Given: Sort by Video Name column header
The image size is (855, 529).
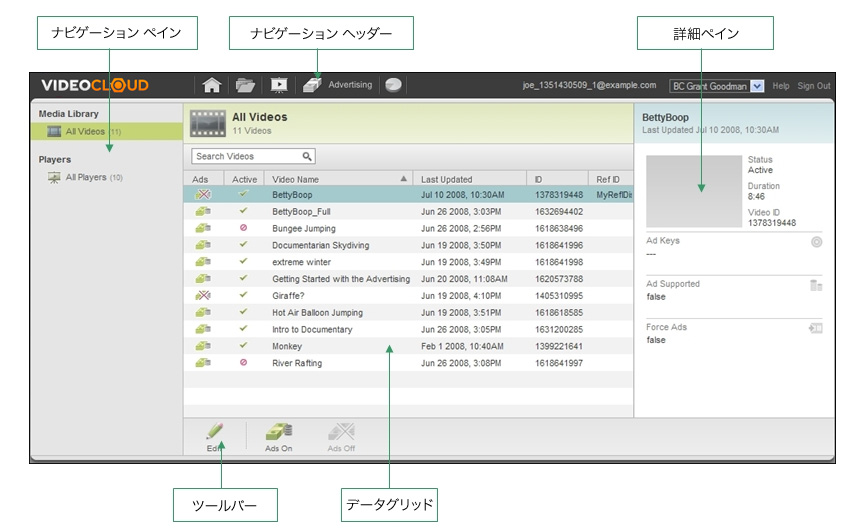Looking at the screenshot, I should pos(339,179).
